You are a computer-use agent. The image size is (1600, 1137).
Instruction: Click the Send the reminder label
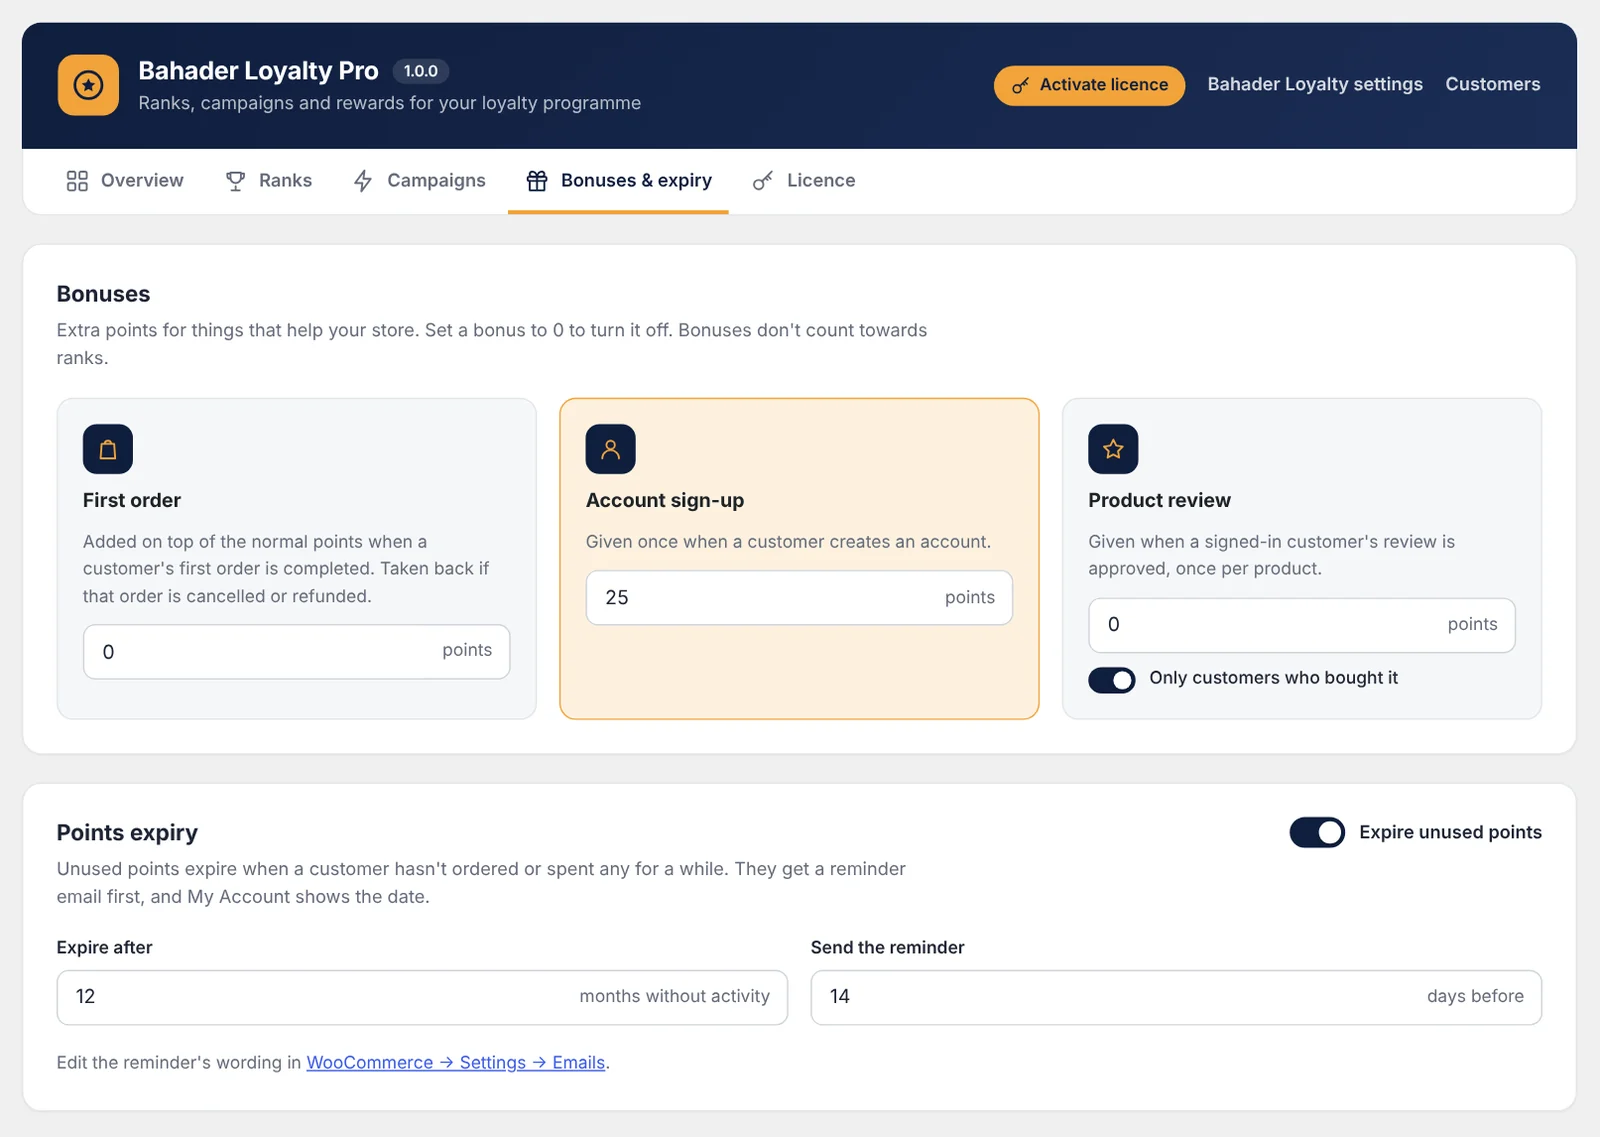[887, 947]
